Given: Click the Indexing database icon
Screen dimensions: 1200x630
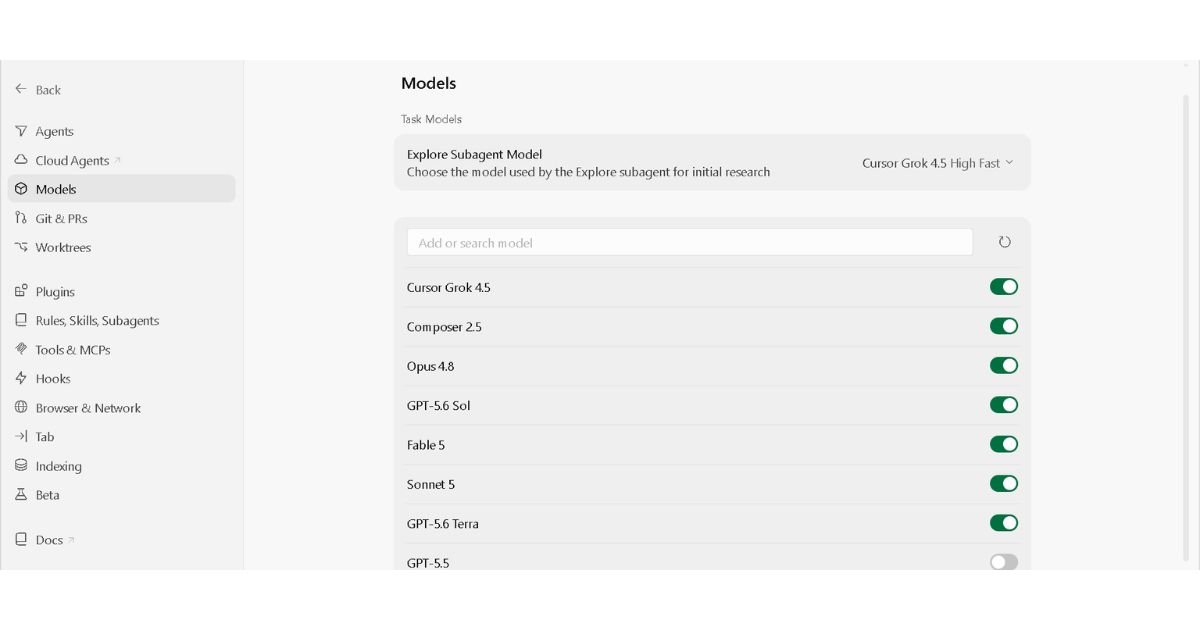Looking at the screenshot, I should click(x=21, y=465).
